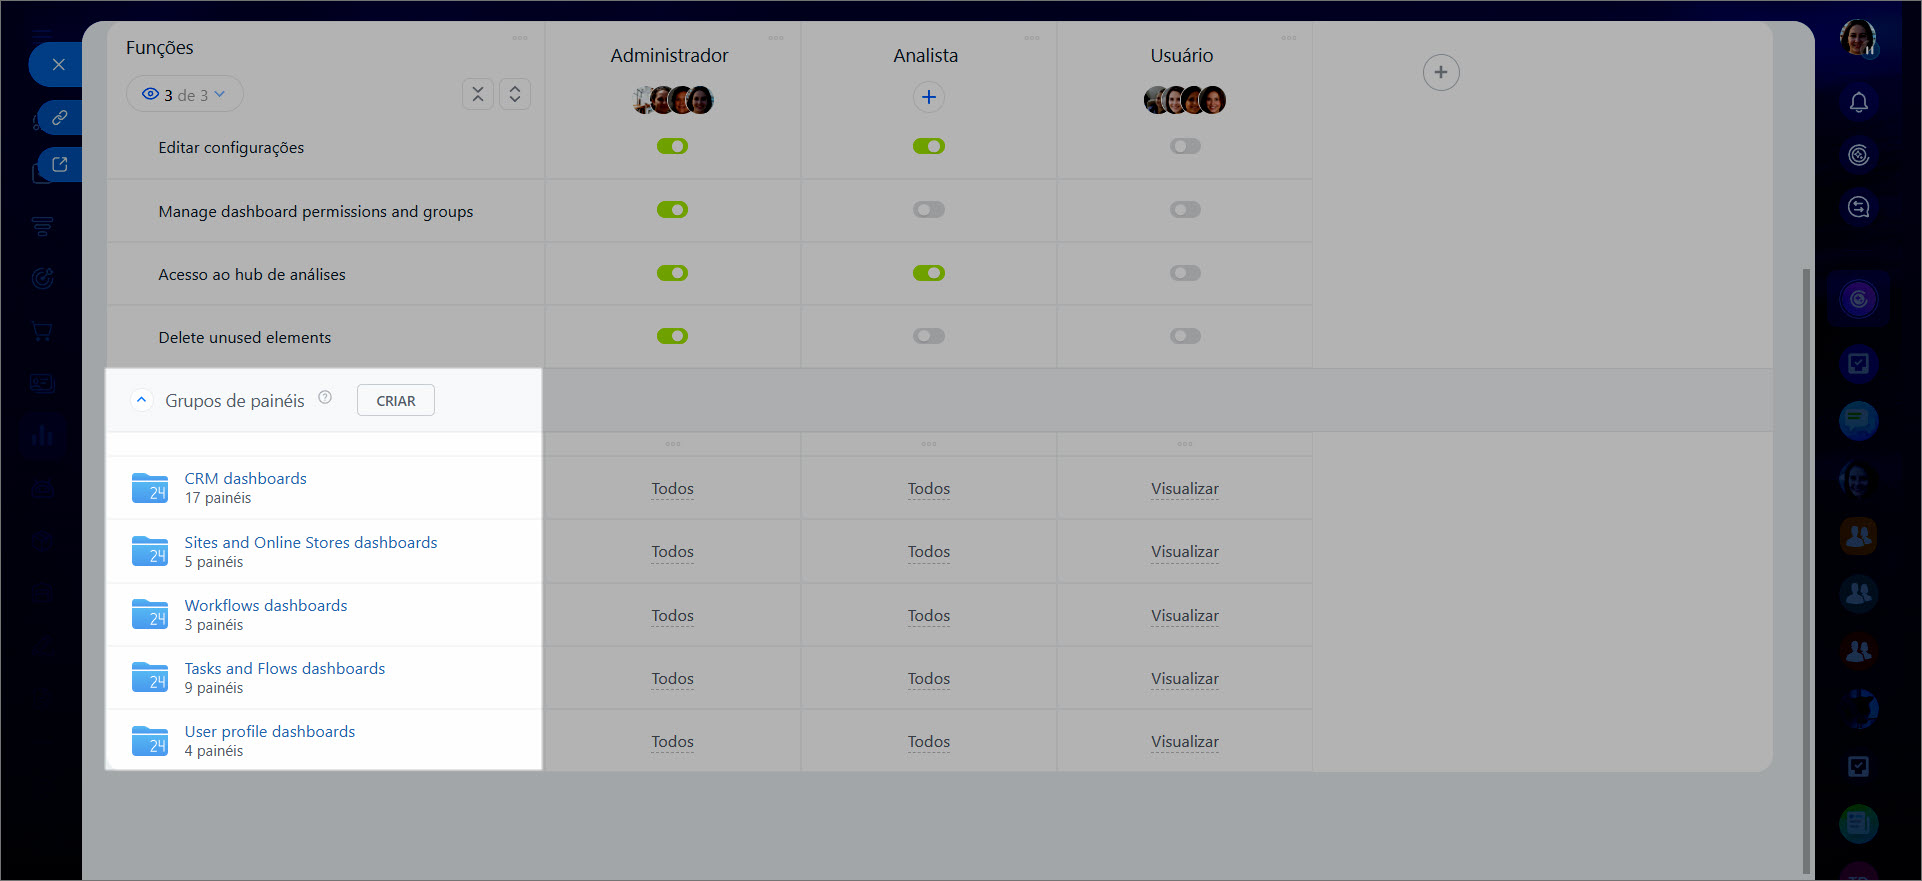Open Workflows dashboards link
This screenshot has height=881, width=1922.
(266, 605)
